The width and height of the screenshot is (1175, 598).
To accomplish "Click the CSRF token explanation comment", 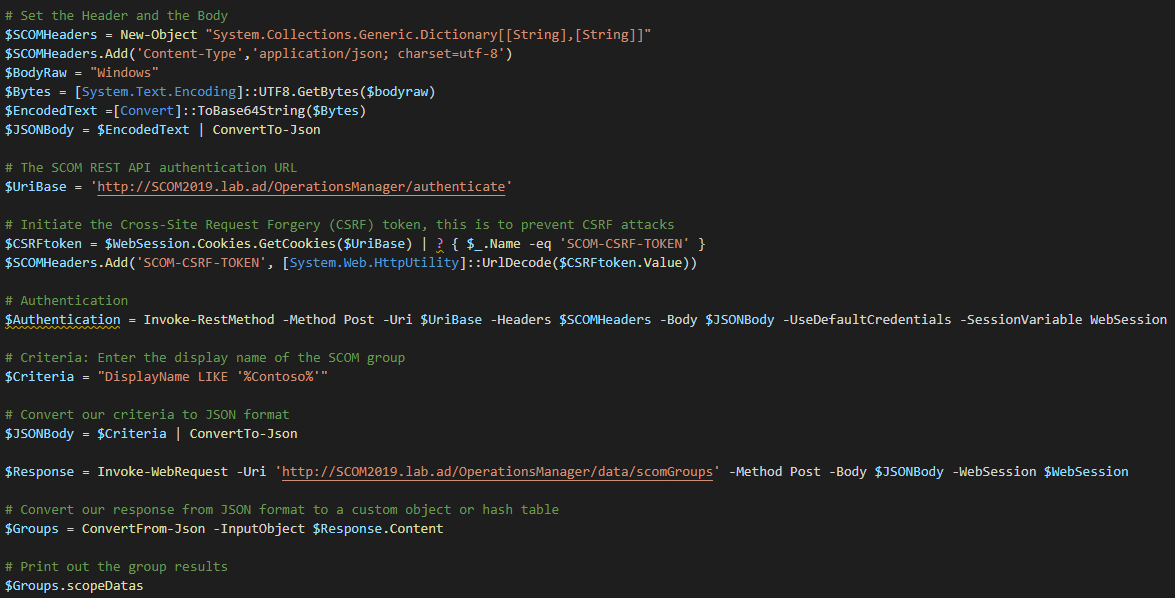I will click(x=339, y=225).
